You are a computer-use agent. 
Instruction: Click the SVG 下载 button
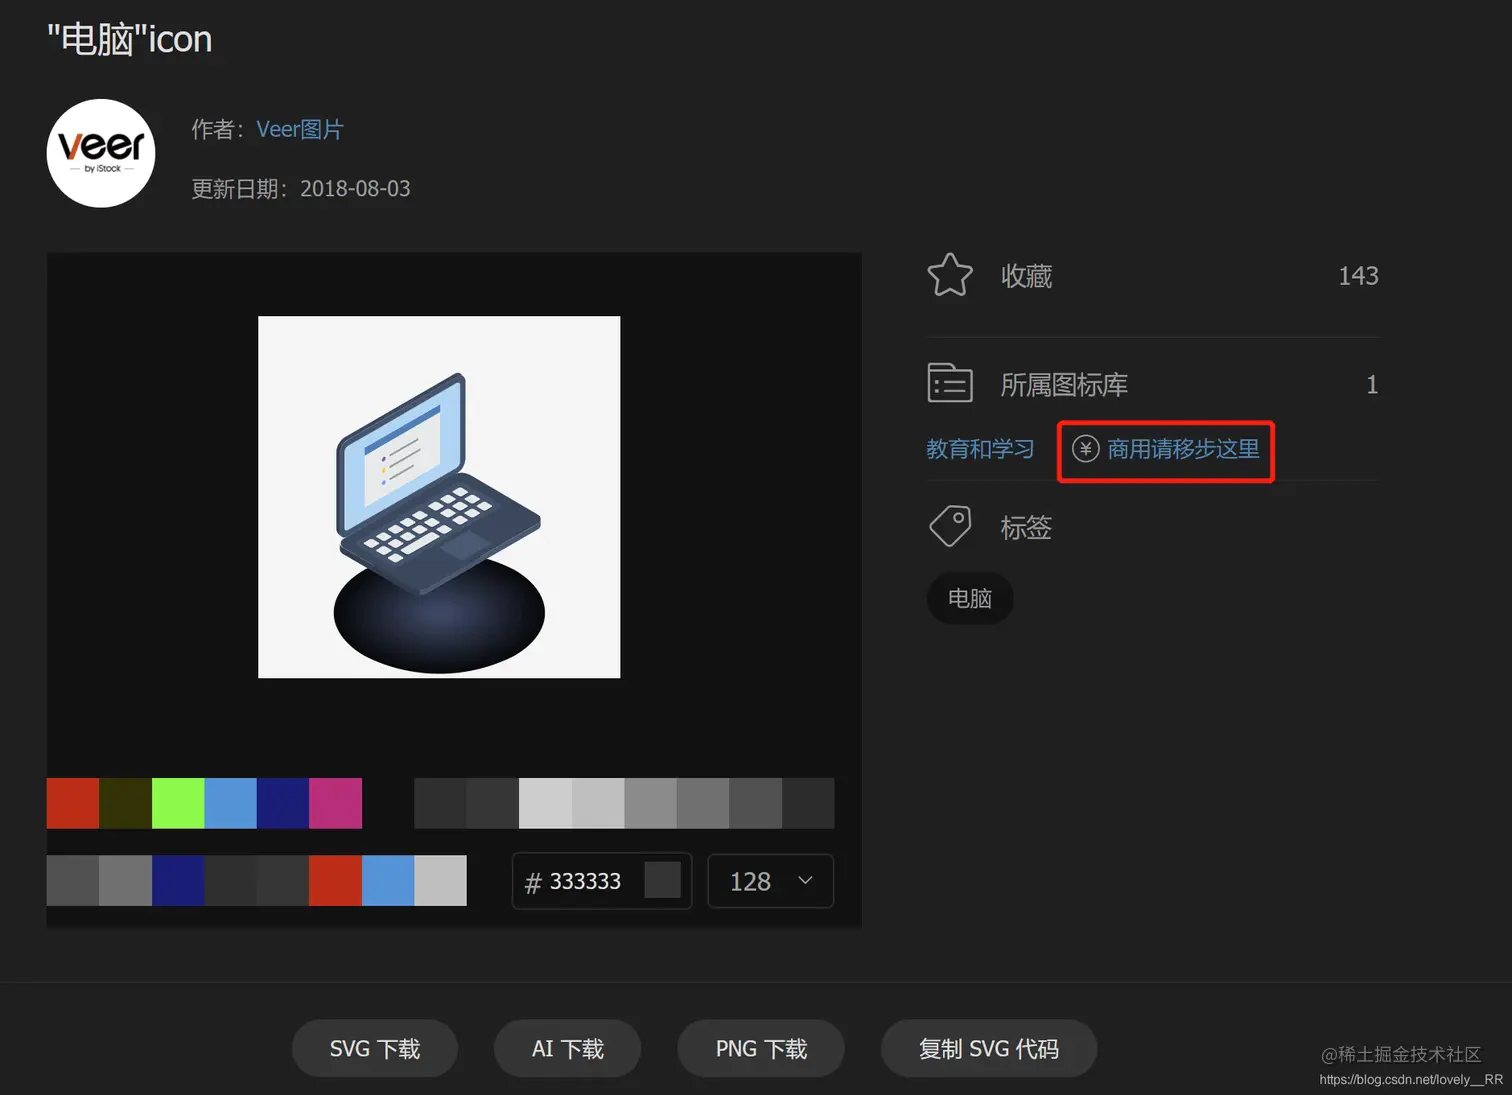coord(374,1048)
